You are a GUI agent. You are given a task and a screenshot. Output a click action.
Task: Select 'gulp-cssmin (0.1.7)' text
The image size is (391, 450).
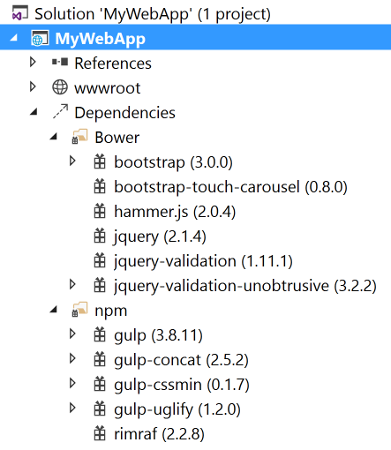pos(182,385)
